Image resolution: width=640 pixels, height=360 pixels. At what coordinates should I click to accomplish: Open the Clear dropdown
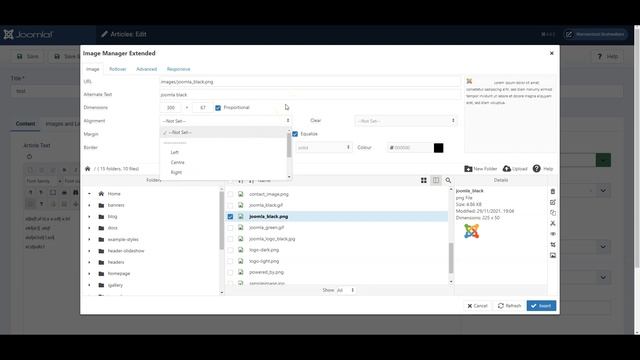click(x=405, y=121)
